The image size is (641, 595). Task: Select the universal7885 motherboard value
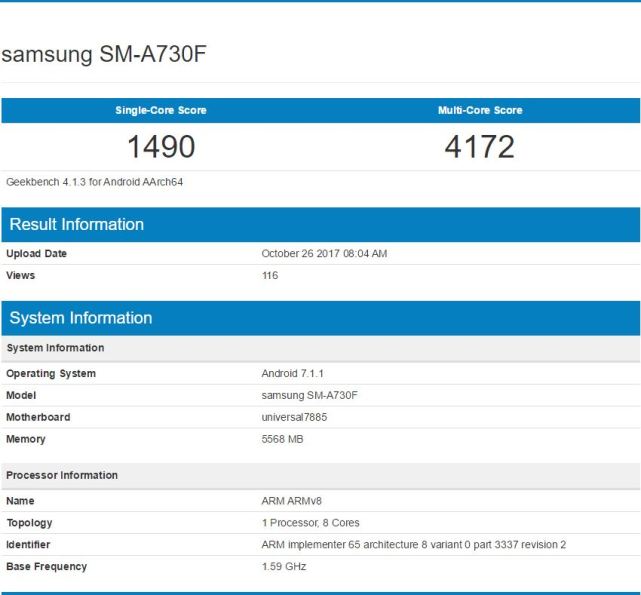coord(294,417)
